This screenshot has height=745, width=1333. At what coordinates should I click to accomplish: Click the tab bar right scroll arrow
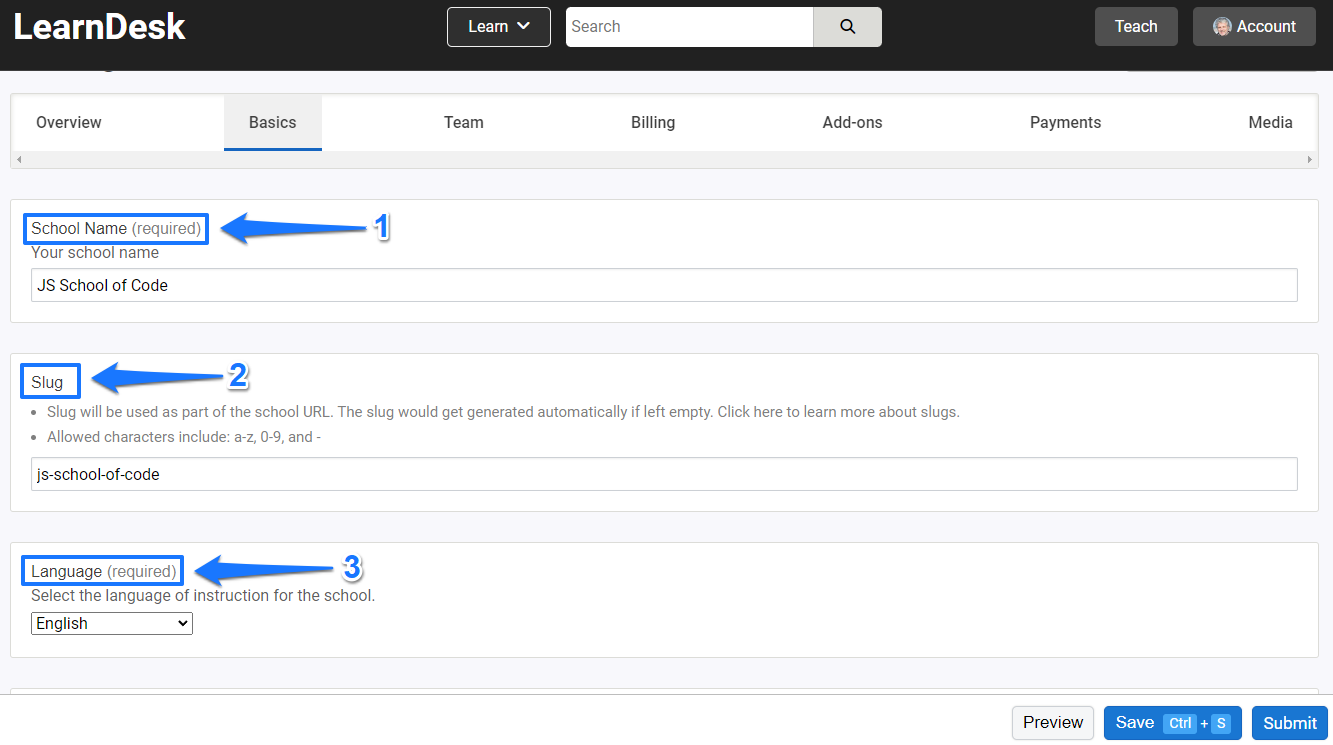(1310, 160)
